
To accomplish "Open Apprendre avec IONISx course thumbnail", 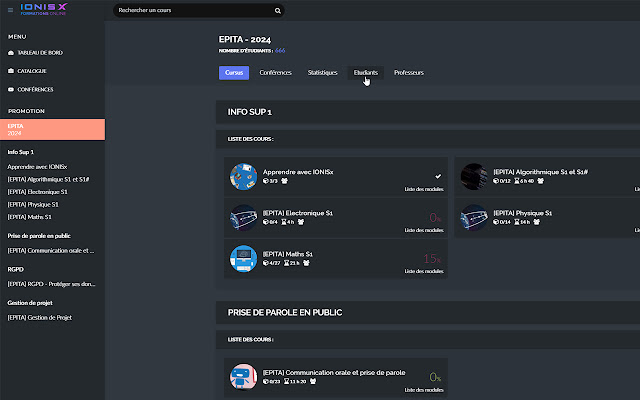I will (x=243, y=177).
